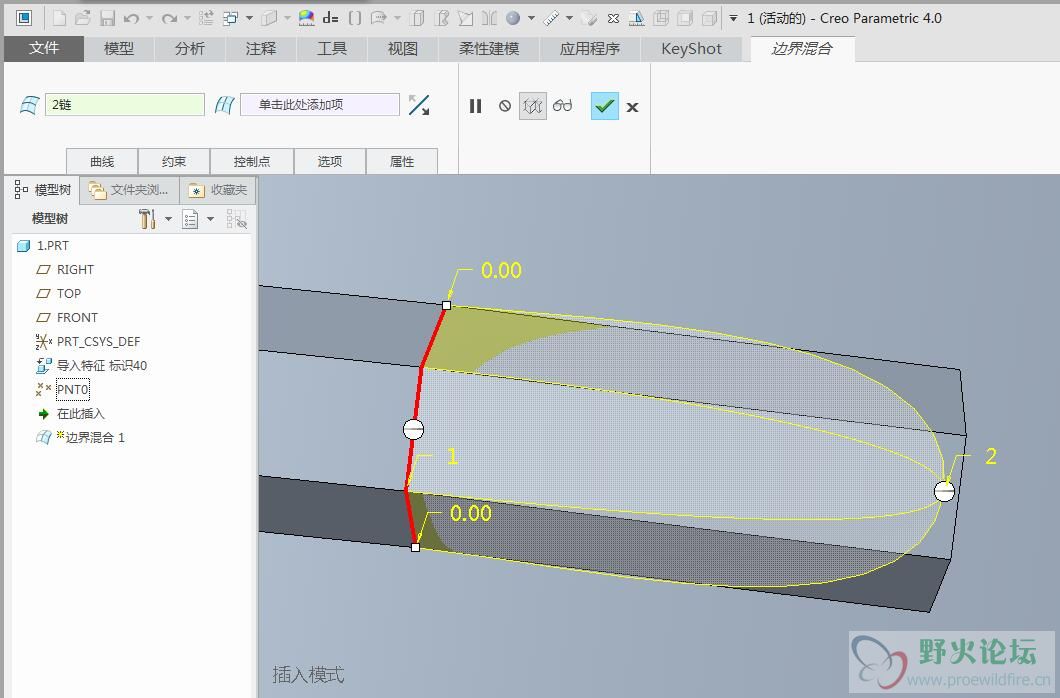Cancel the boundary blend with X button
The height and width of the screenshot is (698, 1060).
click(632, 107)
